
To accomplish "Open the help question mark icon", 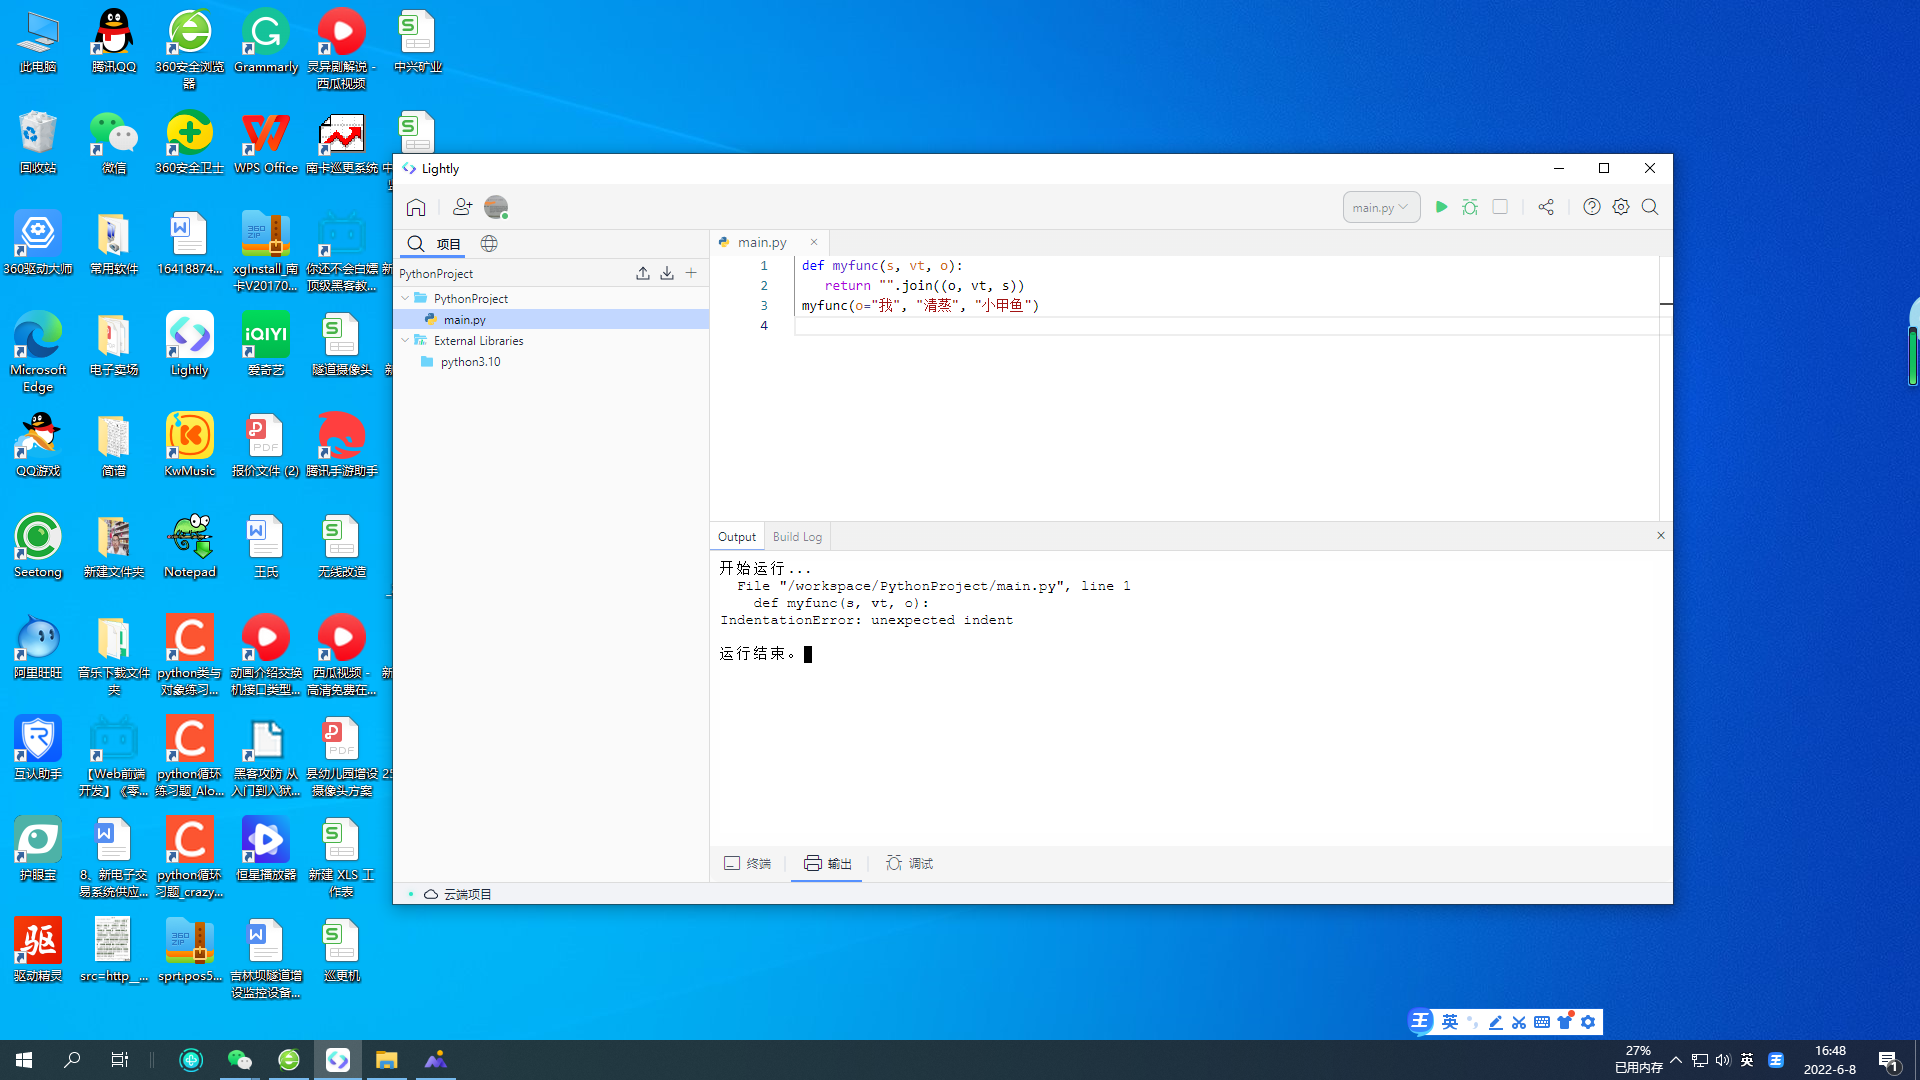I will [1592, 207].
